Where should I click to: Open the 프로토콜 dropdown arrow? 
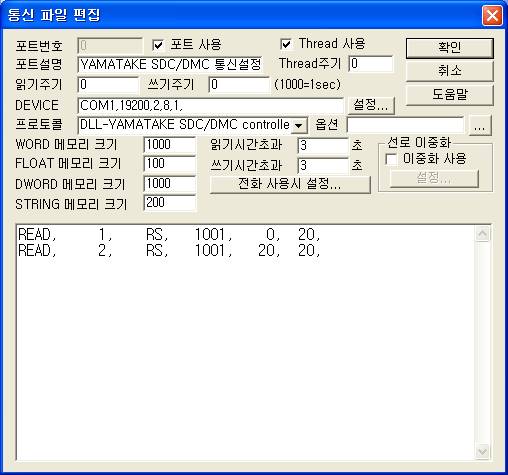pyautogui.click(x=299, y=125)
